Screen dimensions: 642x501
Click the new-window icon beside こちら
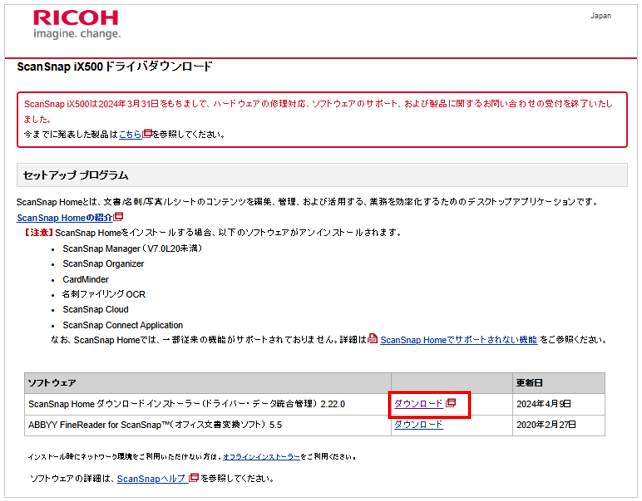tap(147, 133)
